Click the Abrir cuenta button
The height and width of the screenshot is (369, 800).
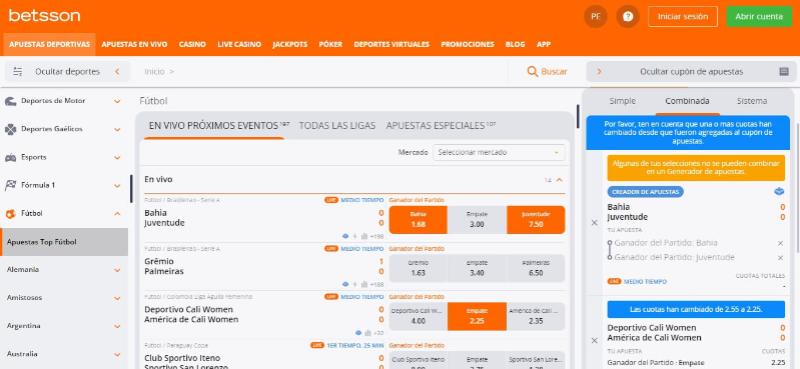[759, 16]
